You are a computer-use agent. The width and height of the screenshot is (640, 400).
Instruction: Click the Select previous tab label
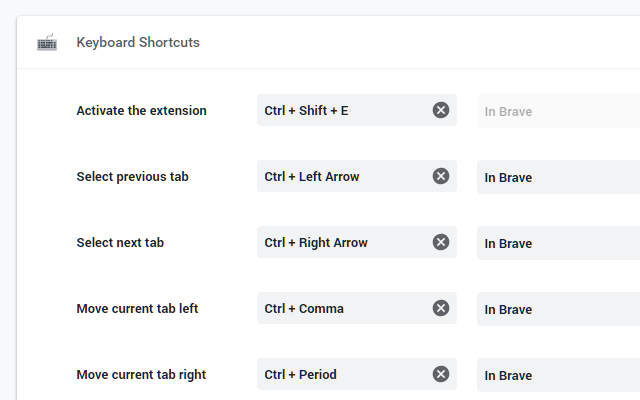coord(132,176)
